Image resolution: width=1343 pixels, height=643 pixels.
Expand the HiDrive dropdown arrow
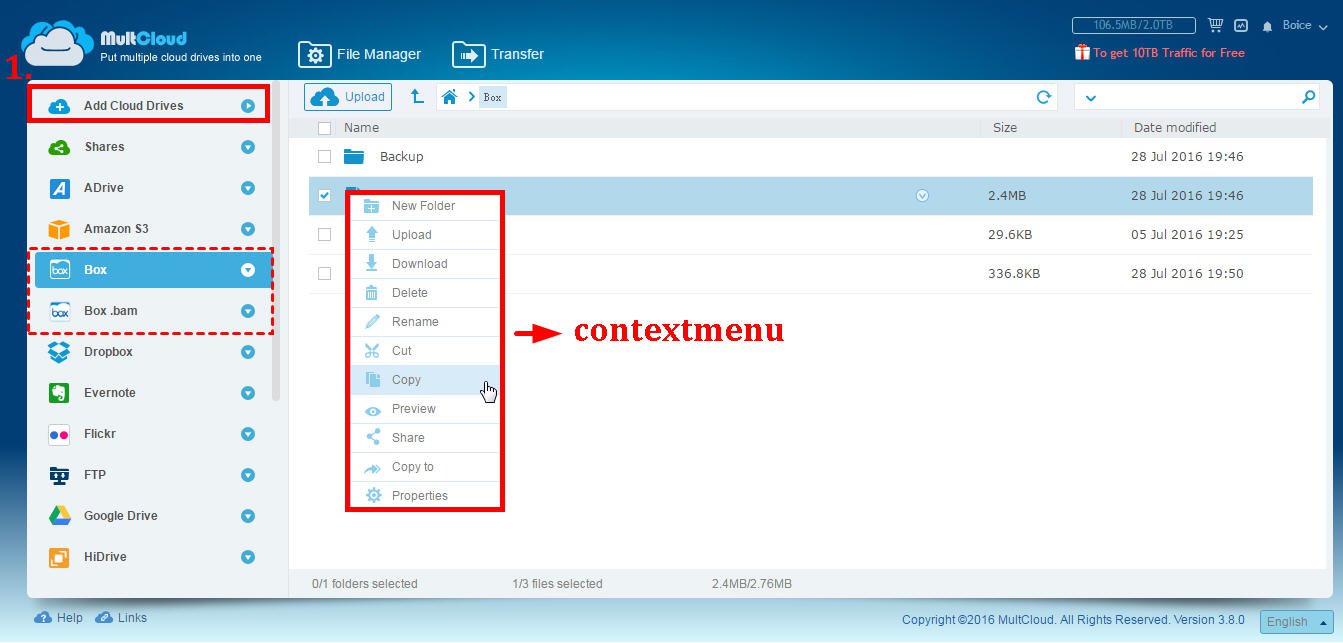tap(248, 557)
